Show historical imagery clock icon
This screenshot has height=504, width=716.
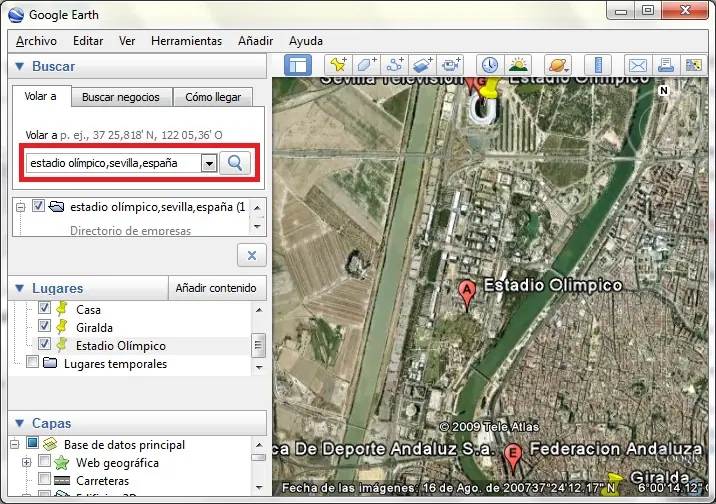(x=490, y=65)
